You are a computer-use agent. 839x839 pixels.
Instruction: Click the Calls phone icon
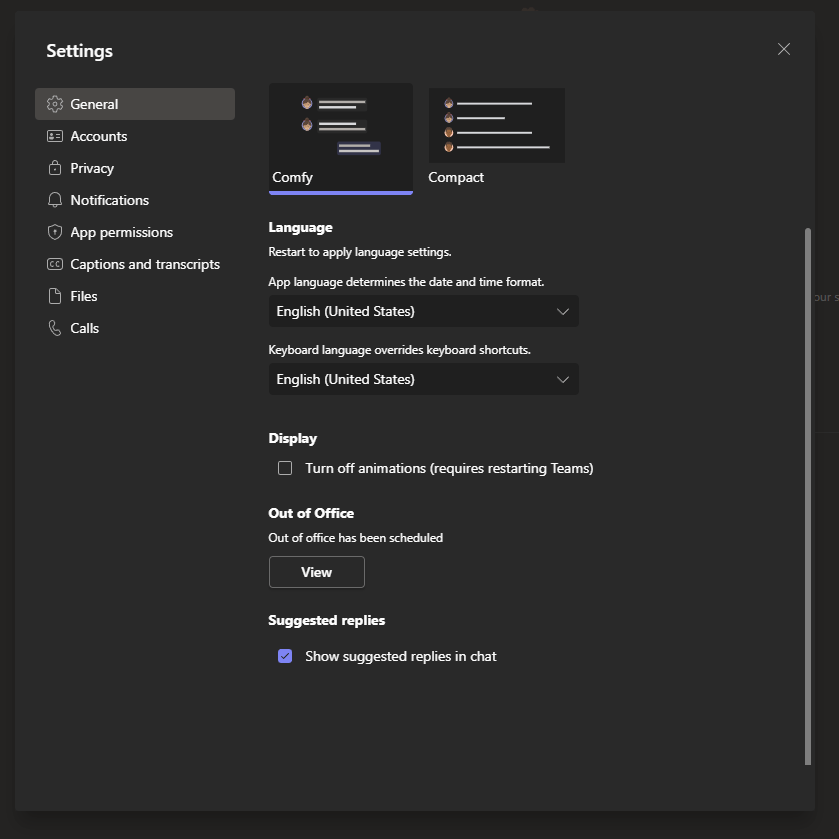[55, 328]
